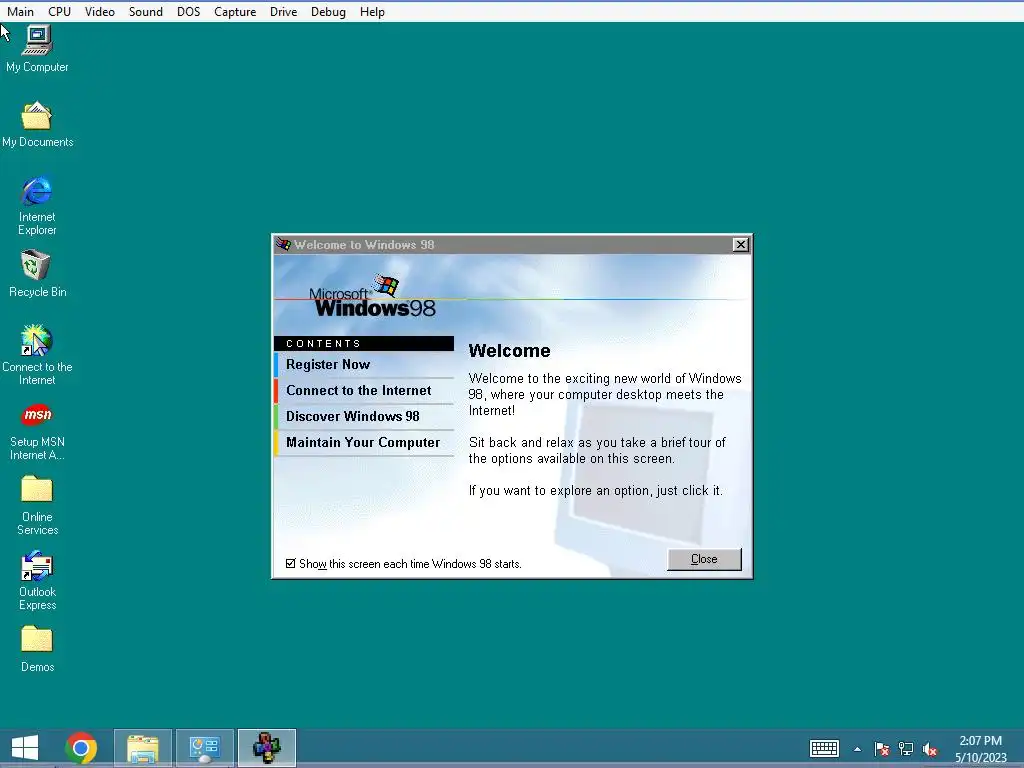Launch Google Chrome from the taskbar
Viewport: 1024px width, 768px height.
pyautogui.click(x=82, y=748)
